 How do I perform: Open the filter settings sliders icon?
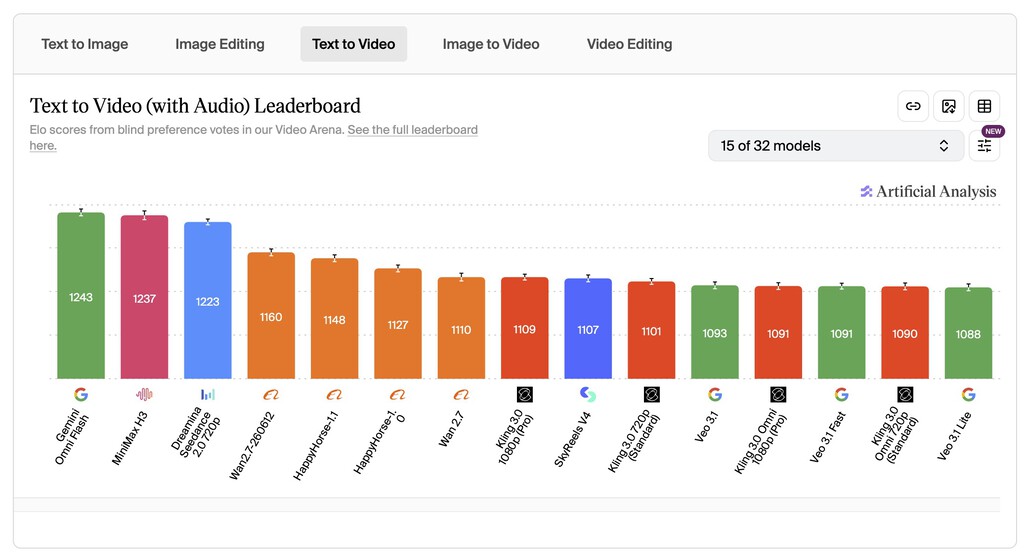(984, 146)
